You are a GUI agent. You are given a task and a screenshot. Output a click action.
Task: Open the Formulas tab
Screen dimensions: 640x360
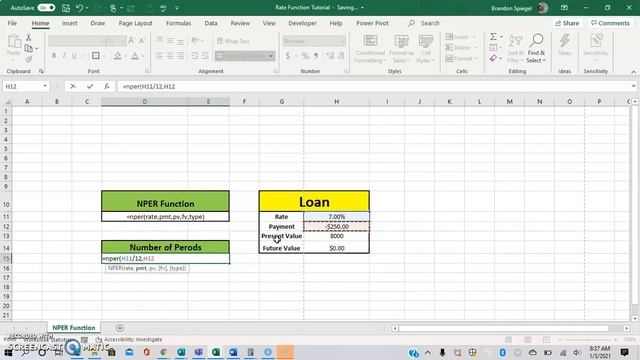(178, 23)
